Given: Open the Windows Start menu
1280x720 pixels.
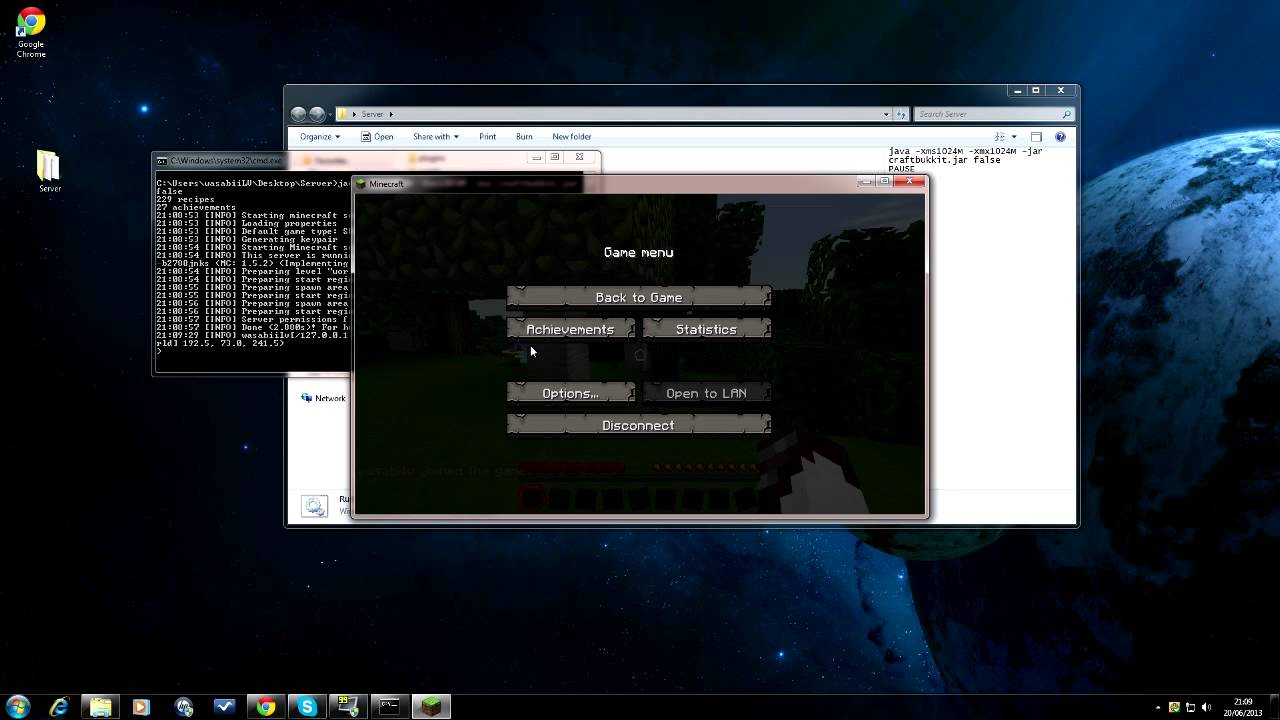Looking at the screenshot, I should (17, 707).
